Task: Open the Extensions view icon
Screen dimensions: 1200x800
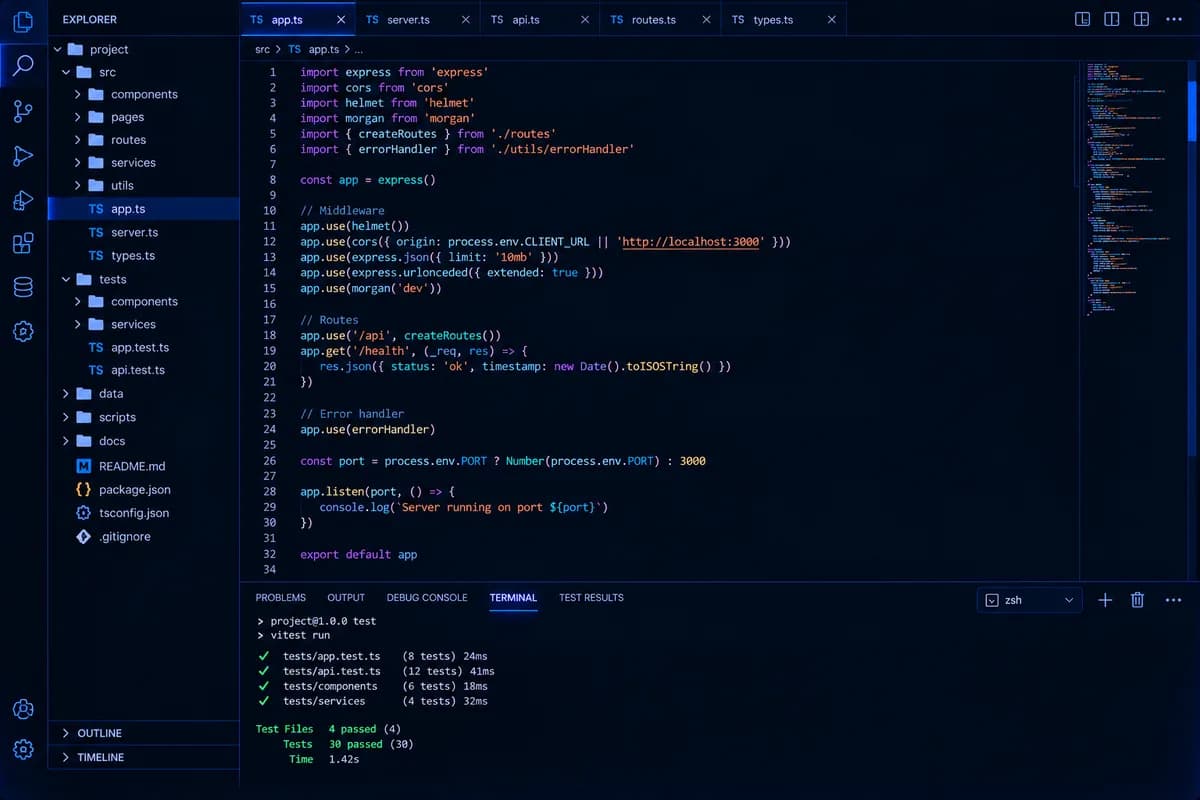Action: click(x=23, y=243)
